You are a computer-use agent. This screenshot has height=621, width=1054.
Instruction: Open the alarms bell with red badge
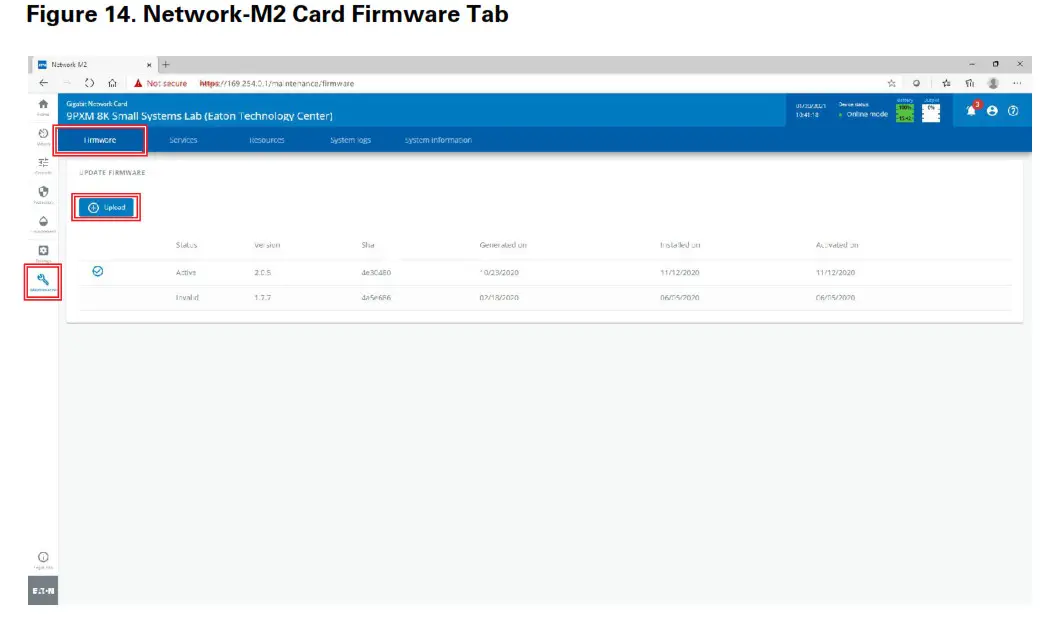(x=971, y=110)
